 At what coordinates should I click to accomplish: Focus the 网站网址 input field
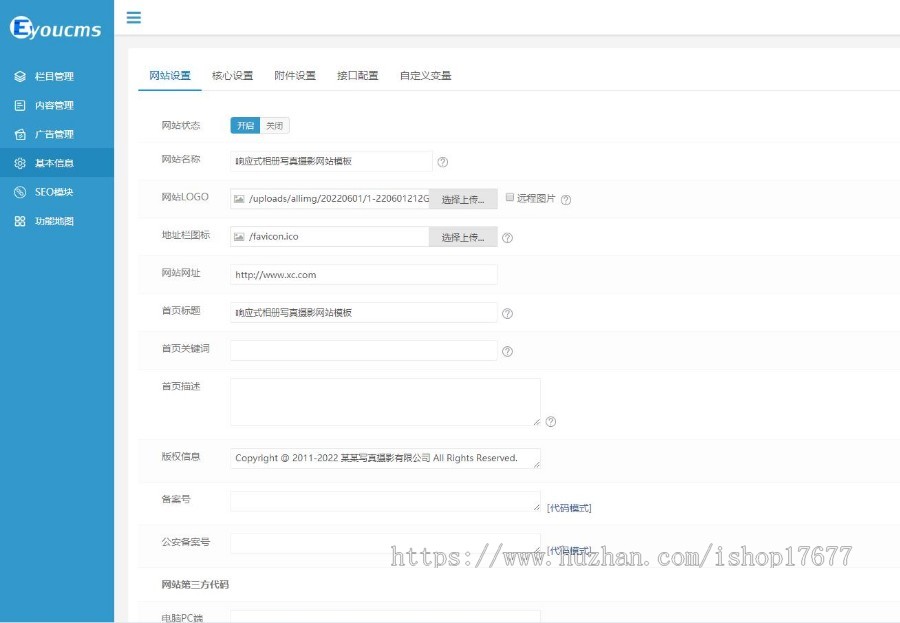[364, 274]
